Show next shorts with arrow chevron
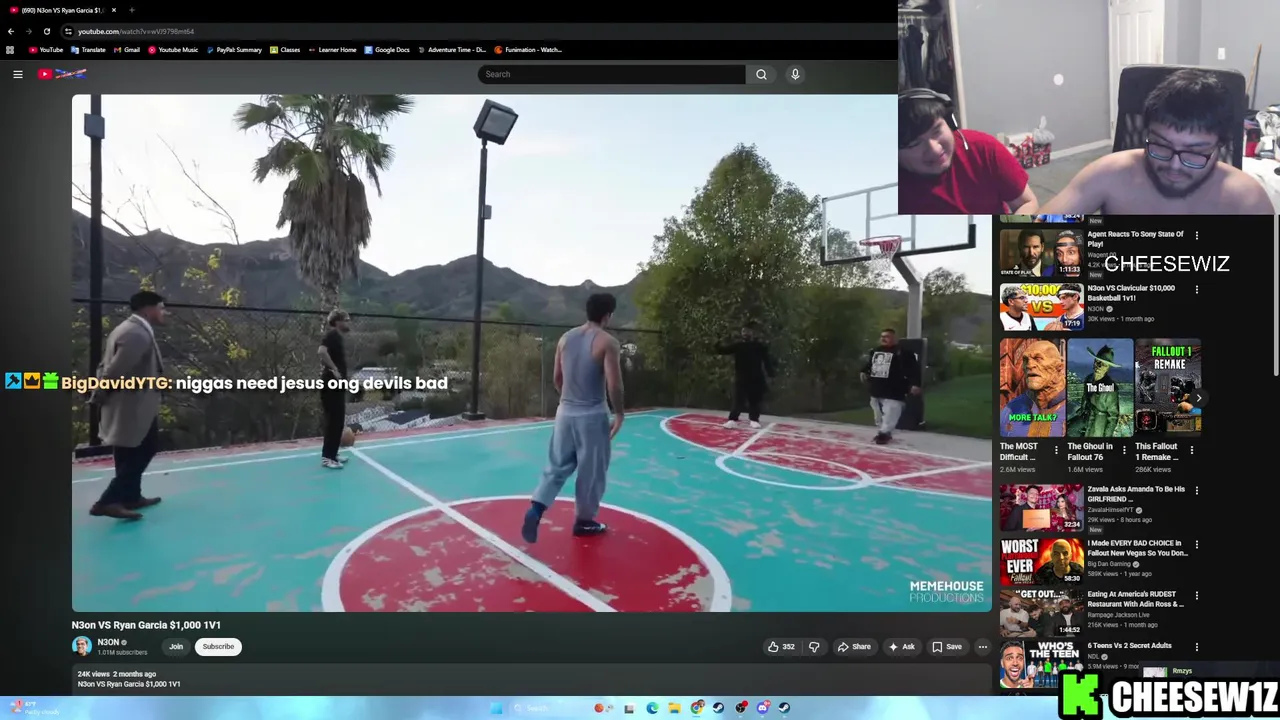 pyautogui.click(x=1198, y=398)
